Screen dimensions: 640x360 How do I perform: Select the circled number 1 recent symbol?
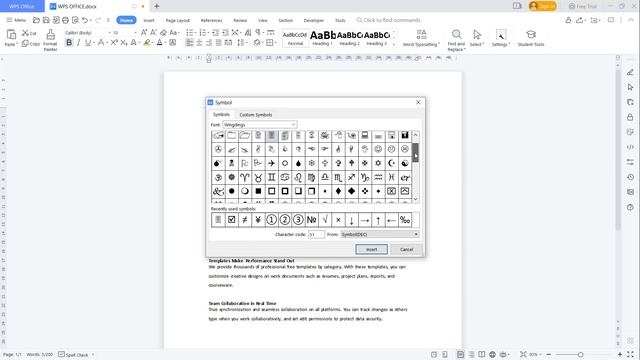pyautogui.click(x=271, y=220)
